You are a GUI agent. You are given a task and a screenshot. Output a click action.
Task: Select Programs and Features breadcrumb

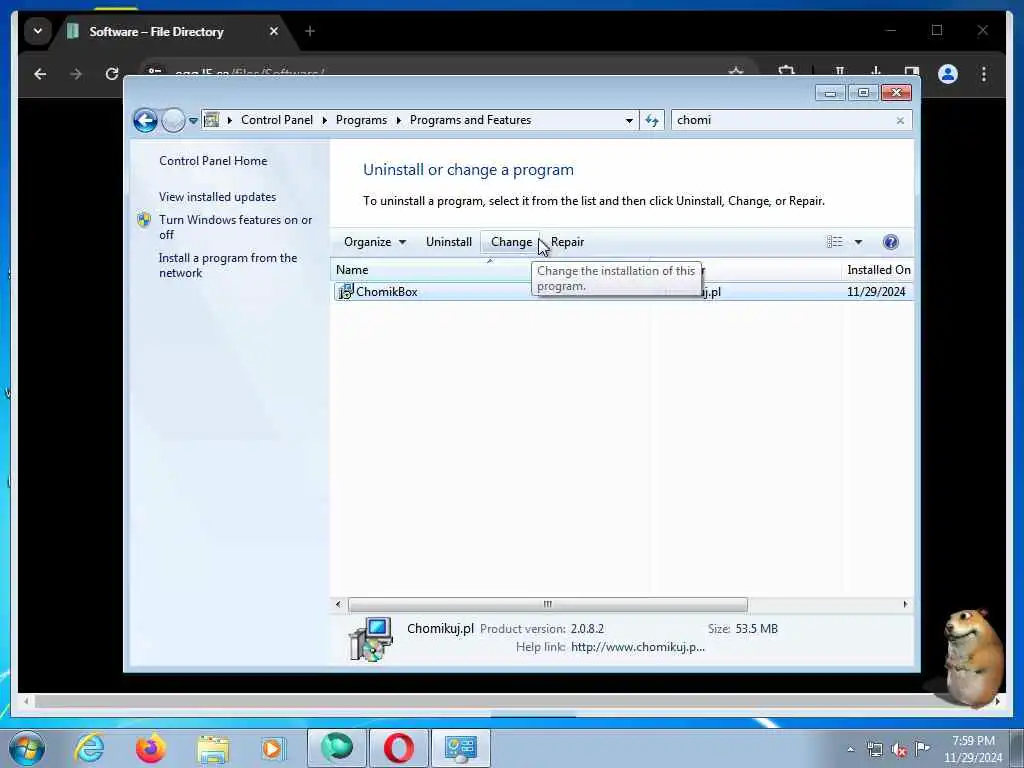pos(470,120)
